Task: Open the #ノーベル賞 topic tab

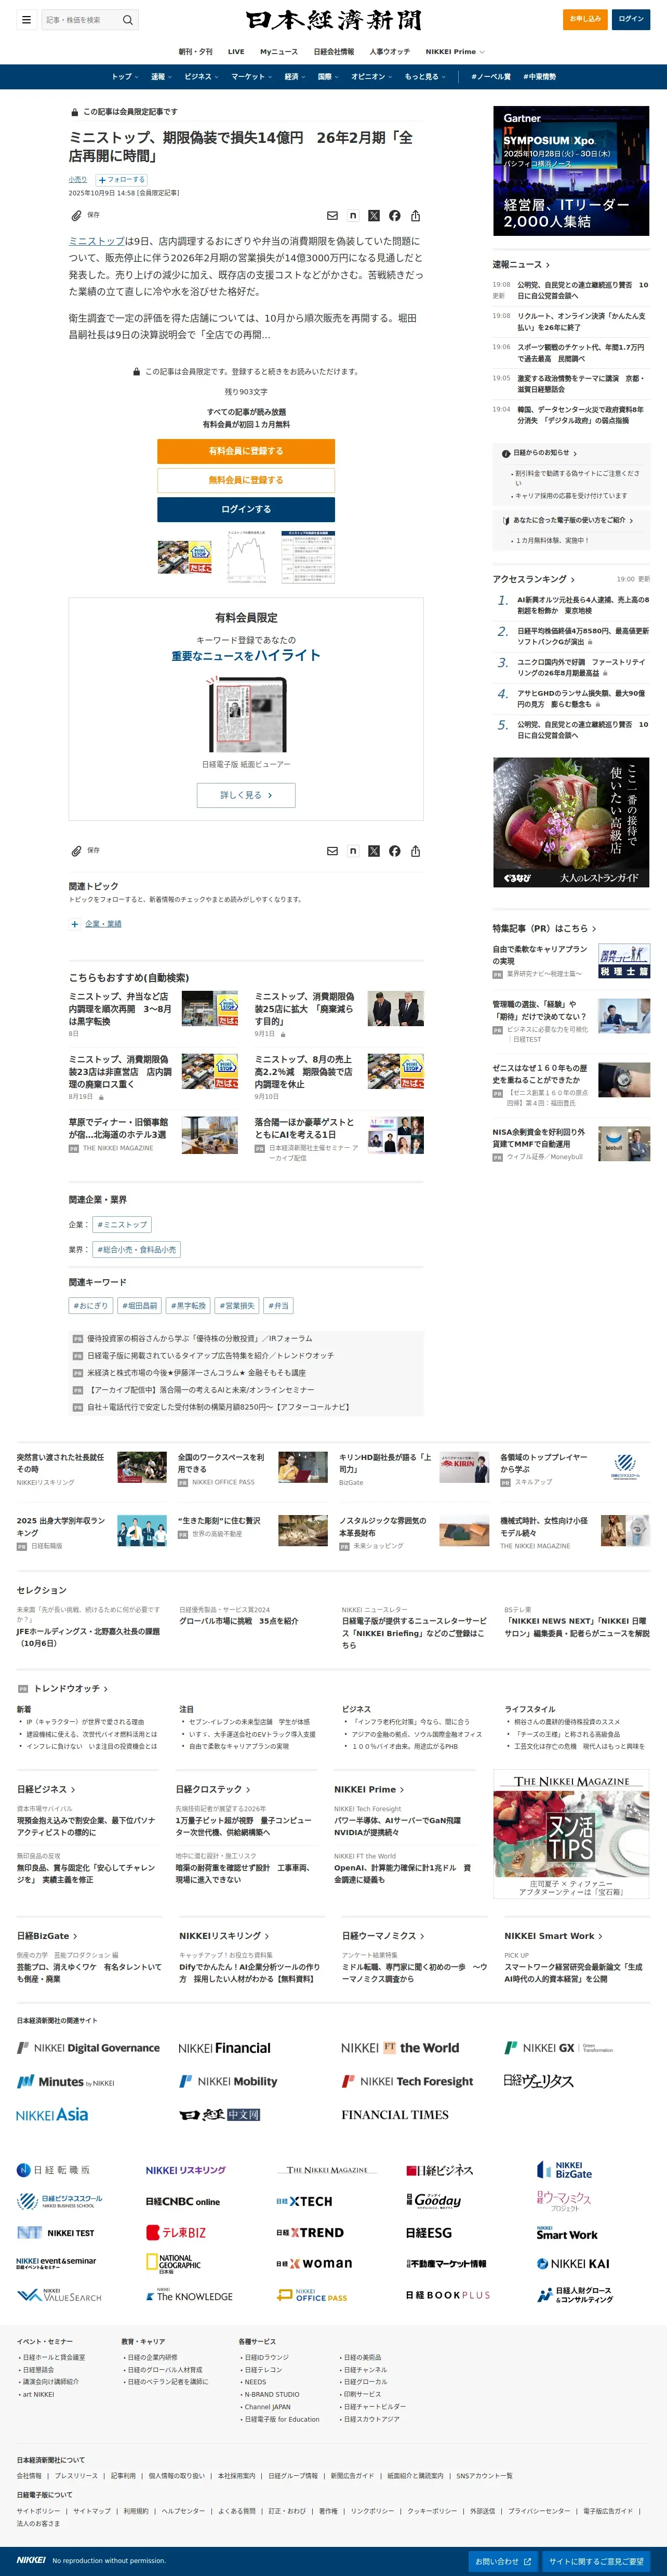Action: (491, 77)
